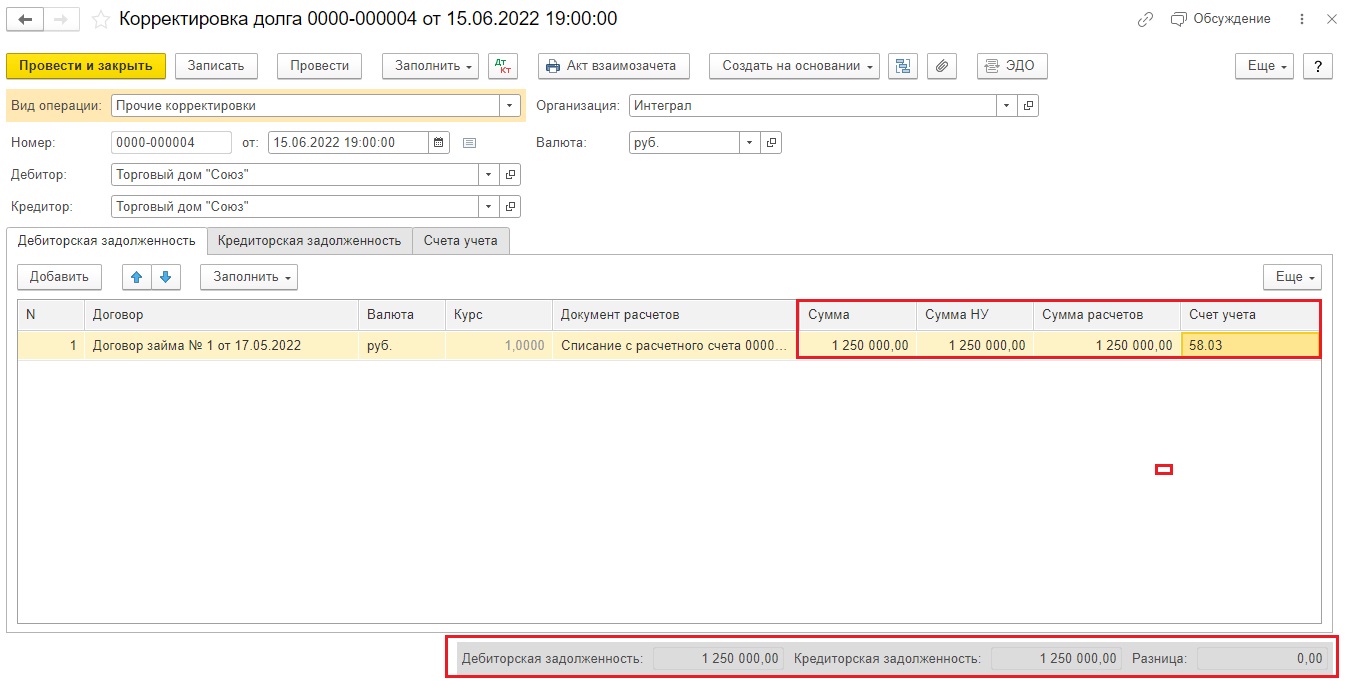Viewport: 1351px width, 681px height.
Task: Click Провести и закрыть button
Action: [x=86, y=66]
